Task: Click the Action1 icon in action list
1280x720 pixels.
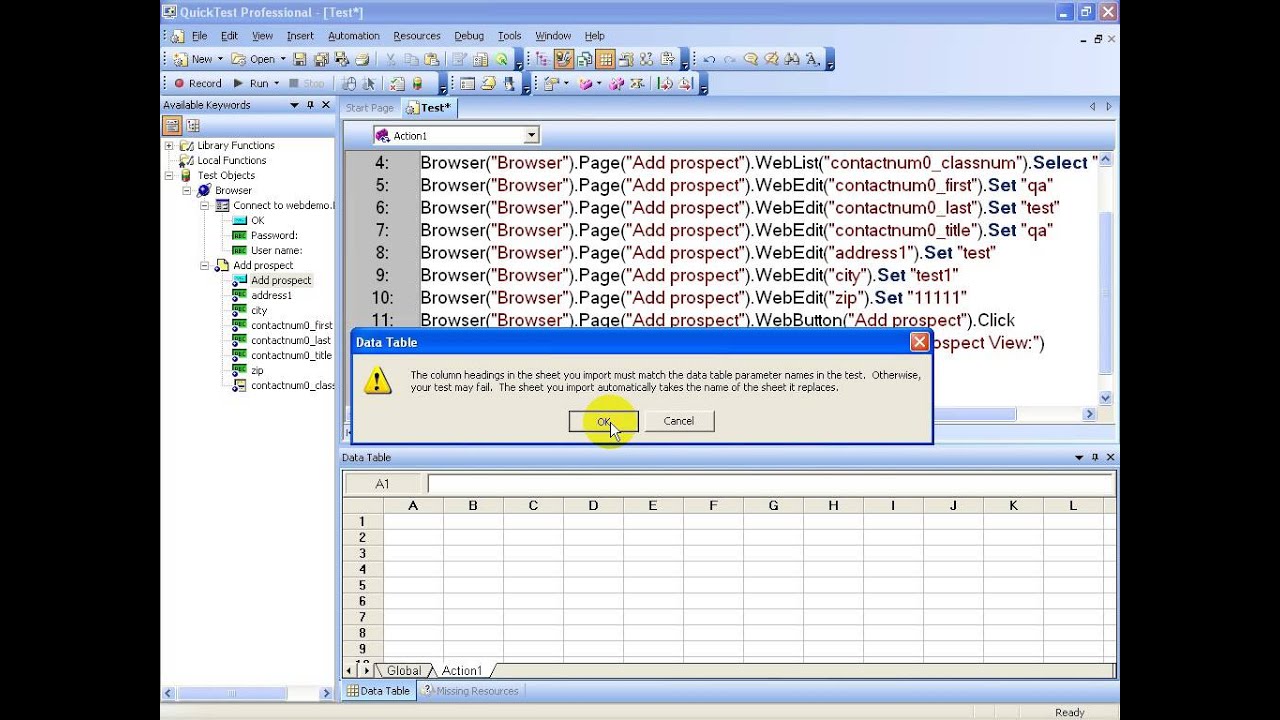Action: (382, 135)
